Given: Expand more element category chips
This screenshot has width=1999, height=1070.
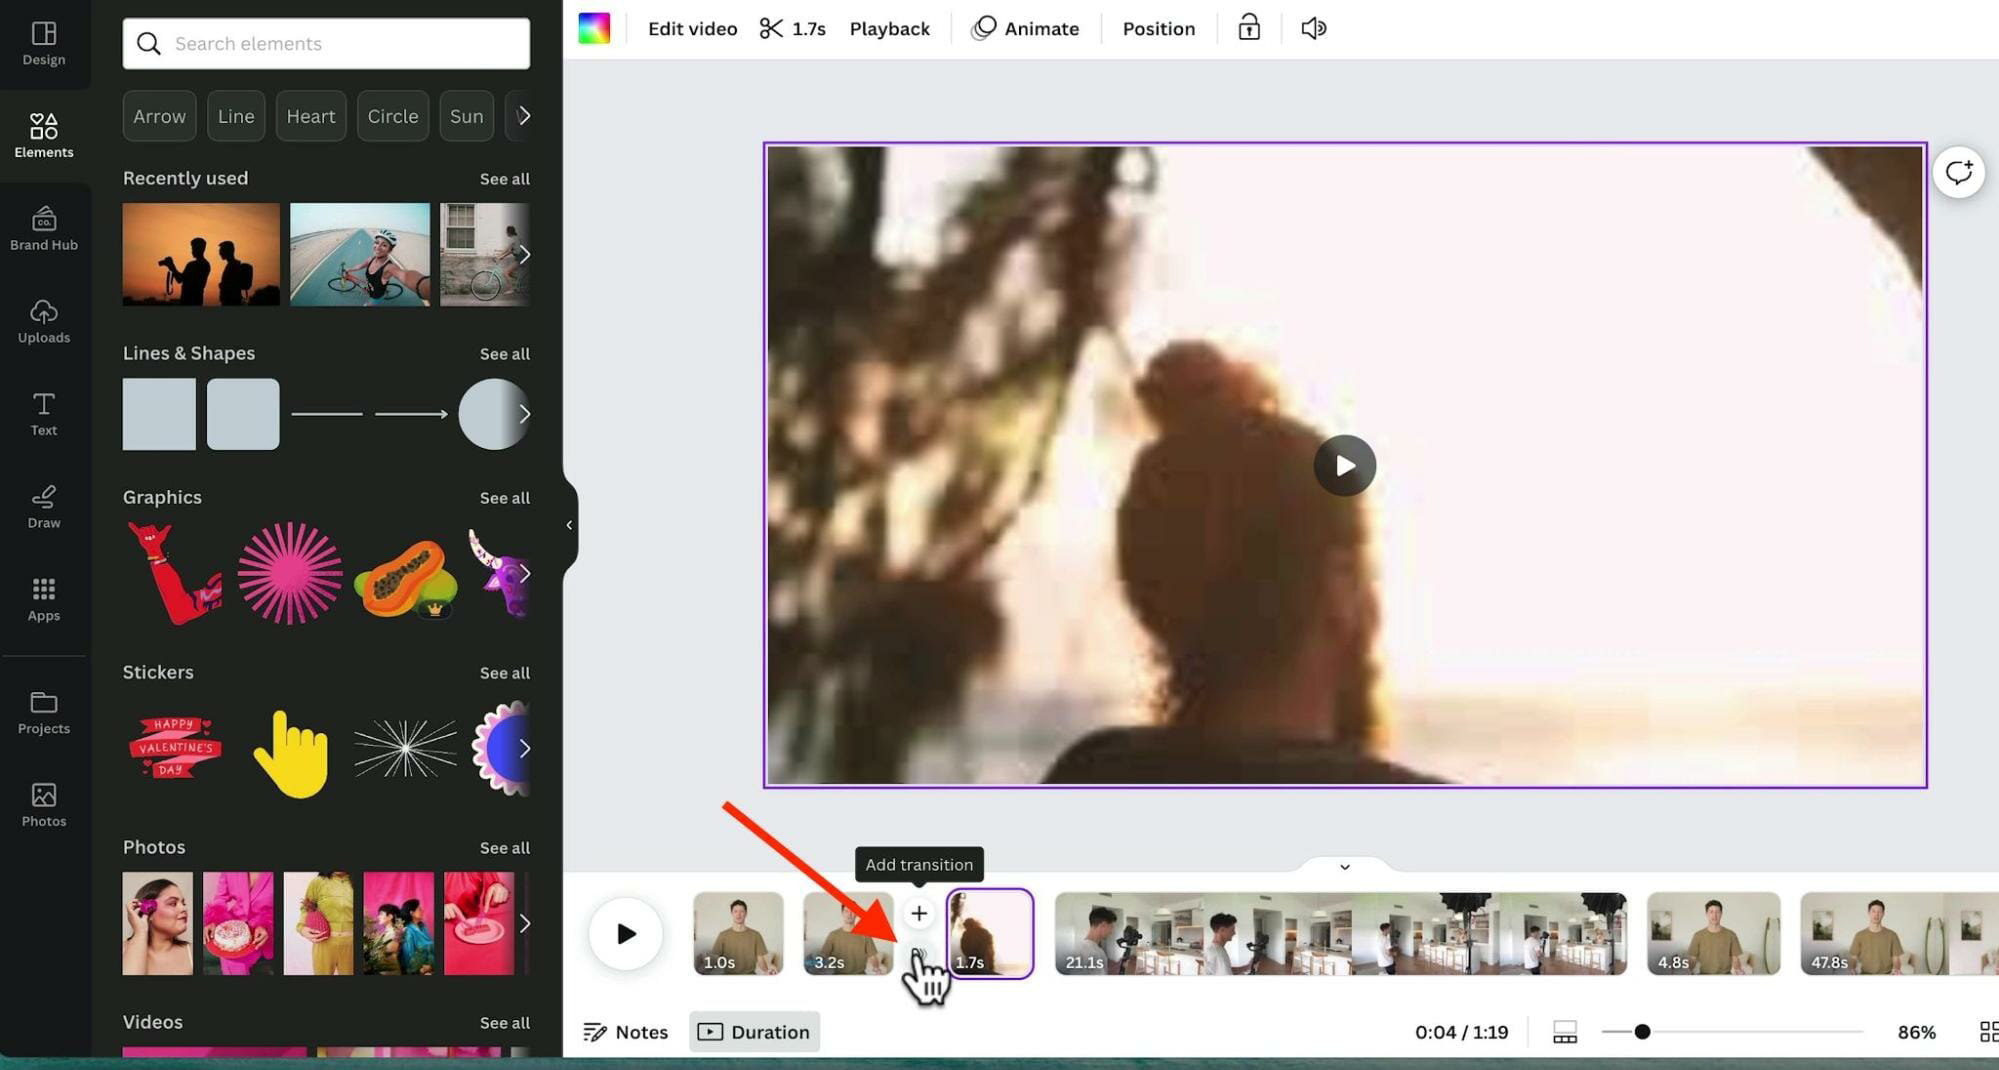Looking at the screenshot, I should [524, 115].
